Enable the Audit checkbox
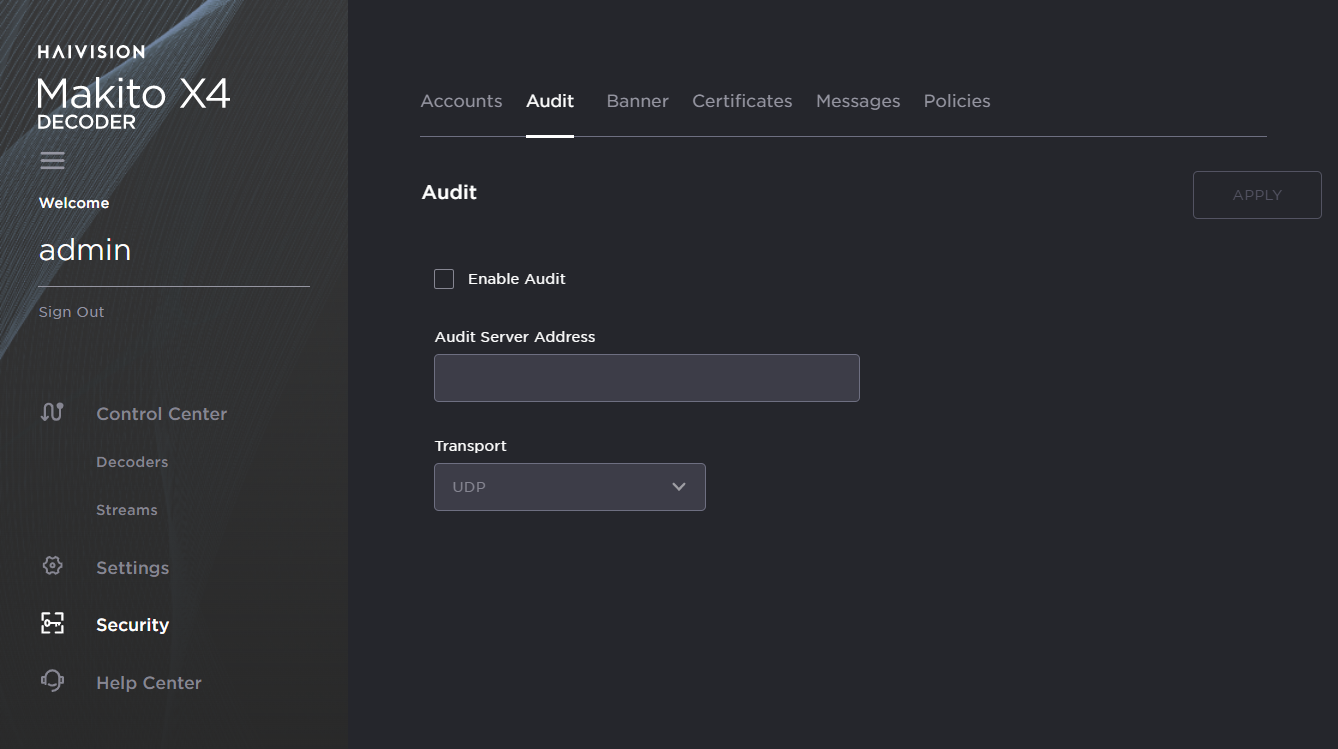Image resolution: width=1338 pixels, height=749 pixels. pyautogui.click(x=444, y=279)
